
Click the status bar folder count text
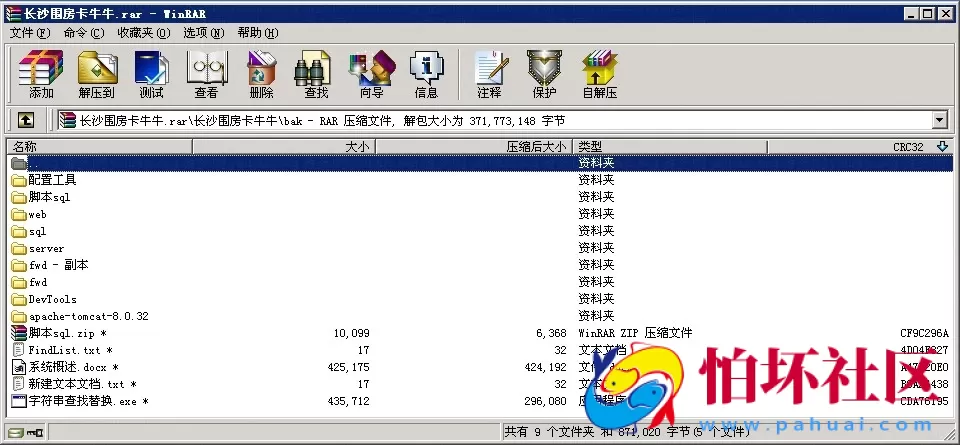(626, 432)
